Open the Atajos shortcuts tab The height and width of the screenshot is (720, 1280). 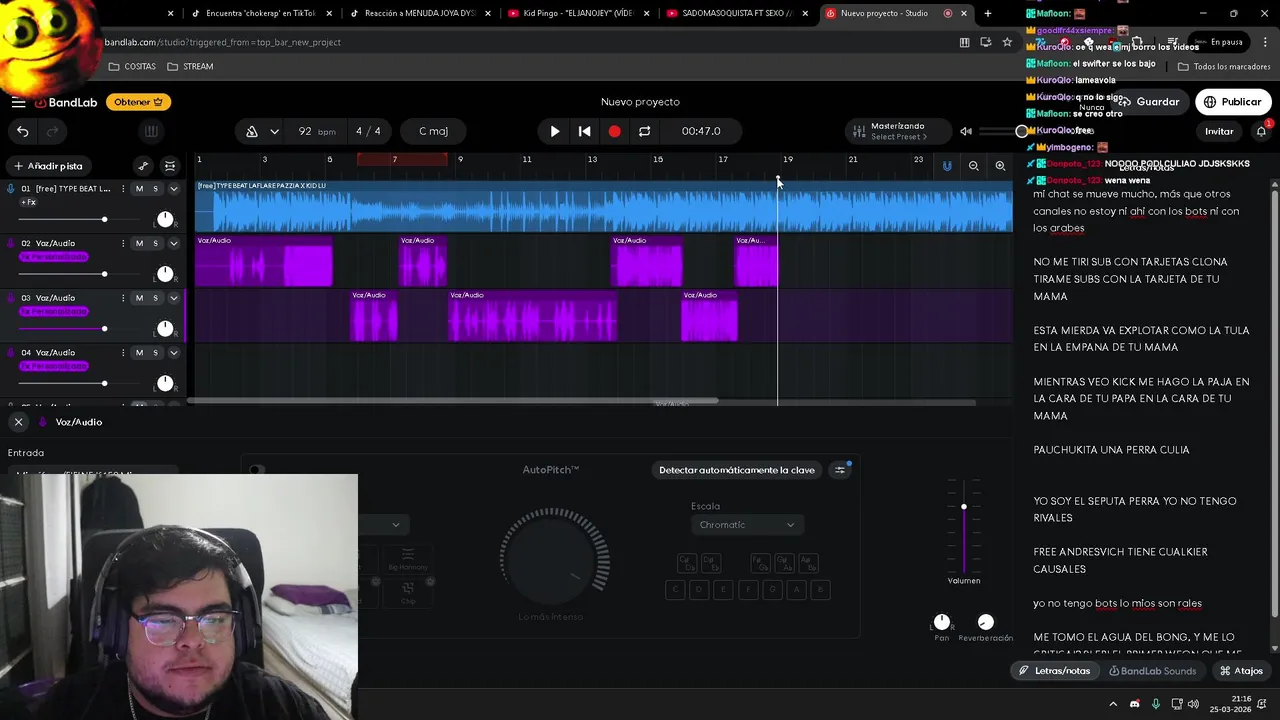1240,671
